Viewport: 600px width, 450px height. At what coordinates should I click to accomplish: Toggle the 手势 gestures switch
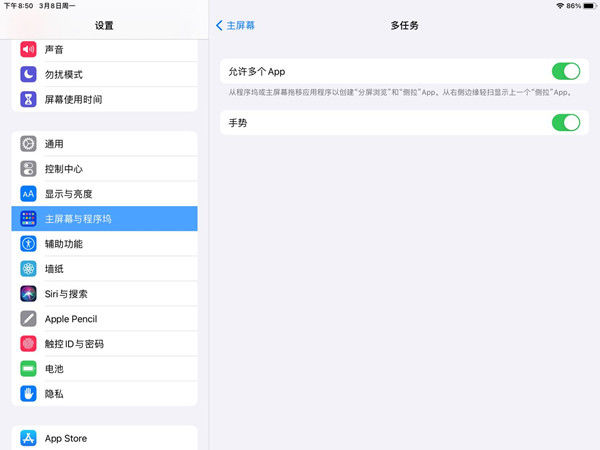point(566,123)
